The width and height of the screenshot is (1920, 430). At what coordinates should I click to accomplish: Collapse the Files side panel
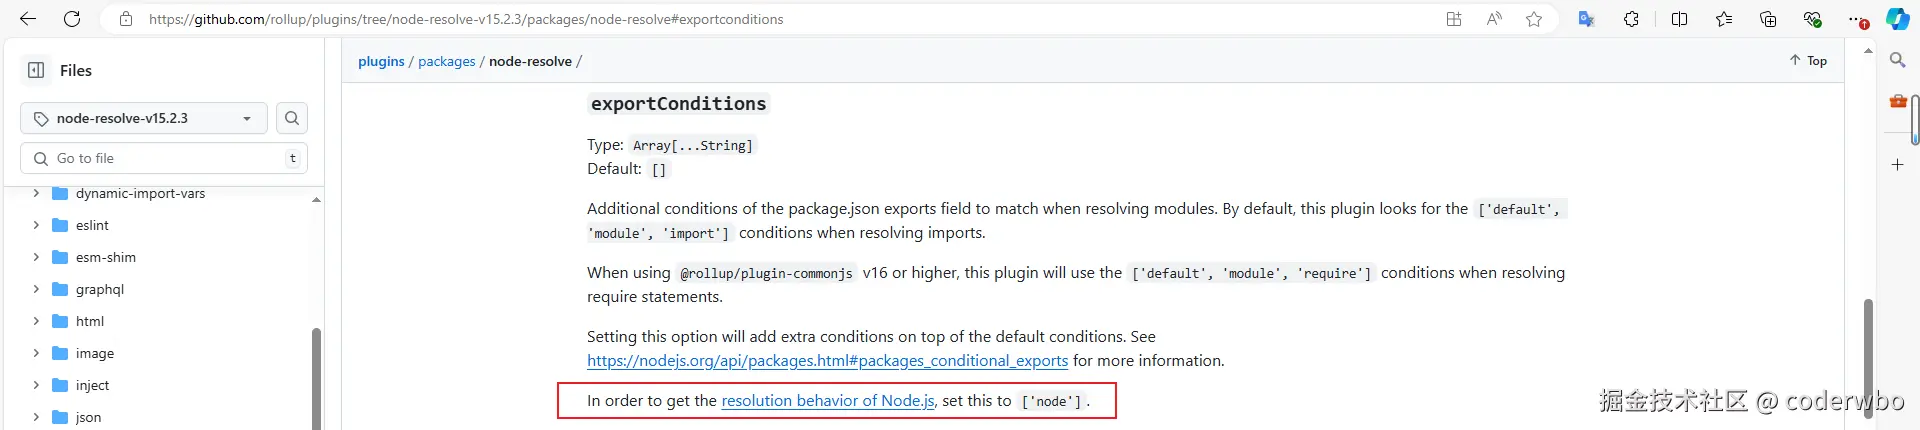(36, 70)
